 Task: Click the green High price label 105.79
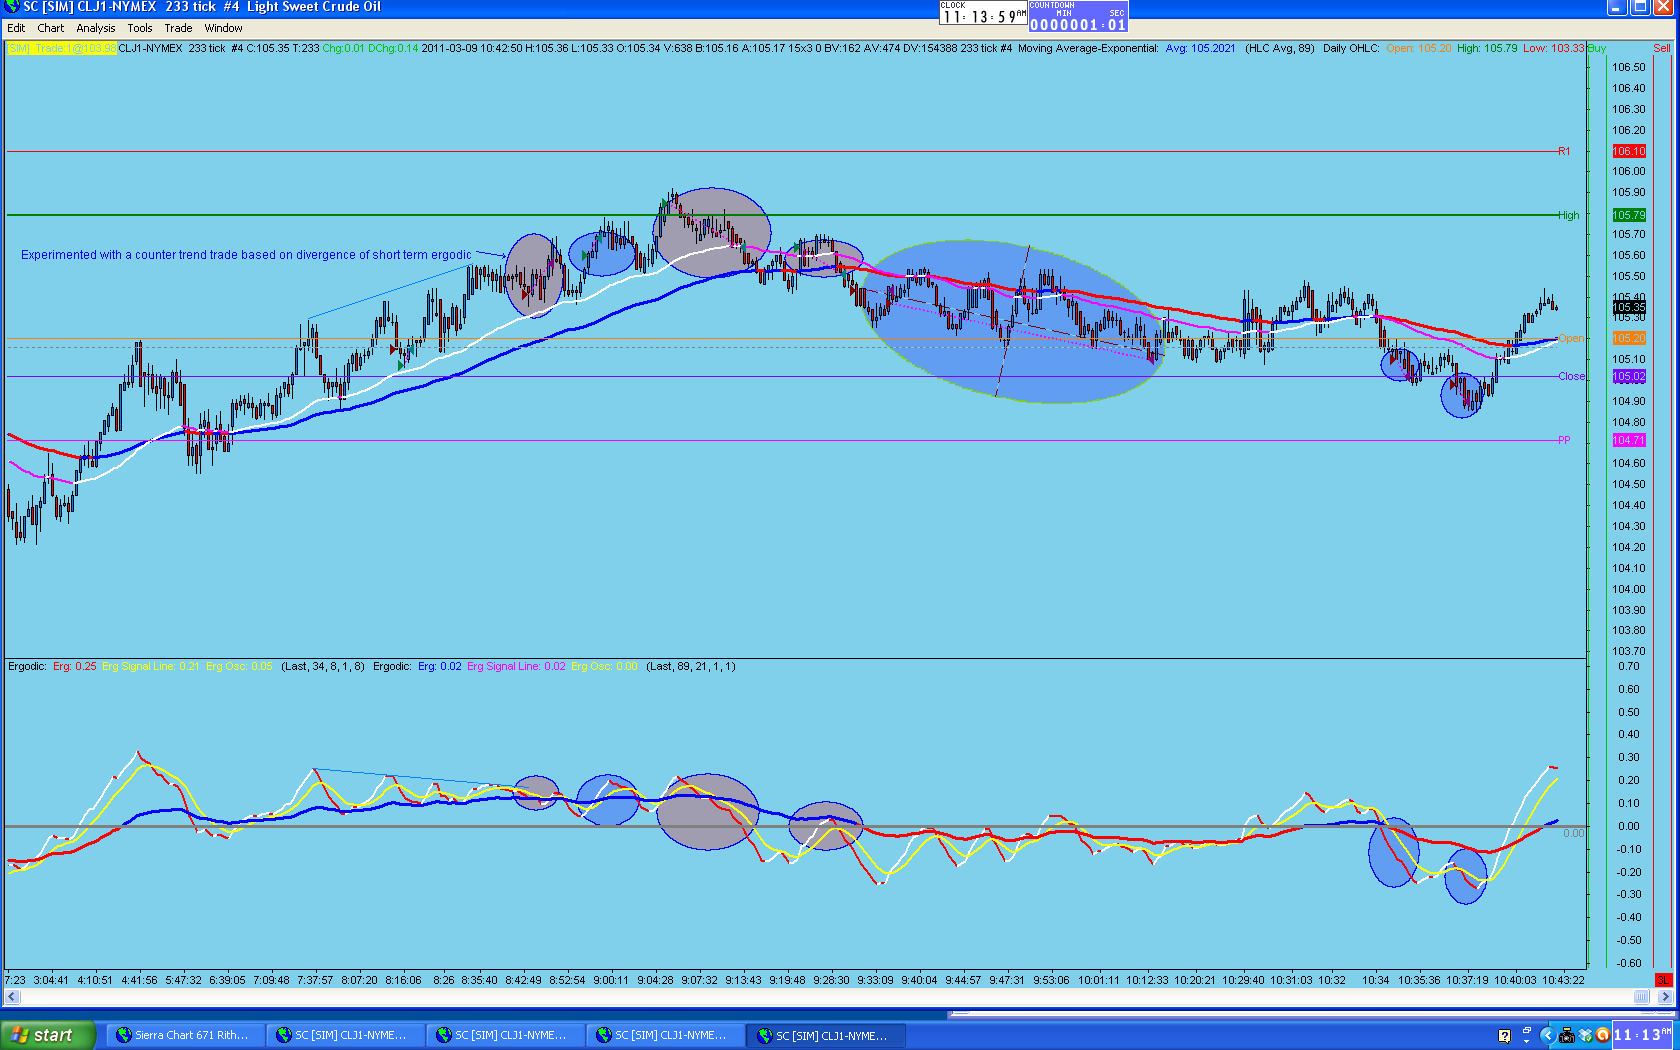1629,215
